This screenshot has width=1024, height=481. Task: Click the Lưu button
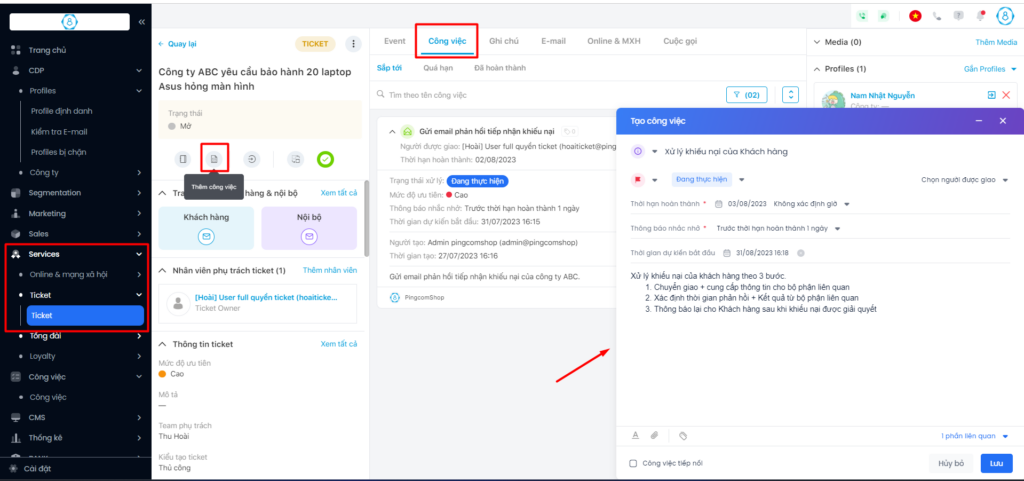[x=996, y=464]
